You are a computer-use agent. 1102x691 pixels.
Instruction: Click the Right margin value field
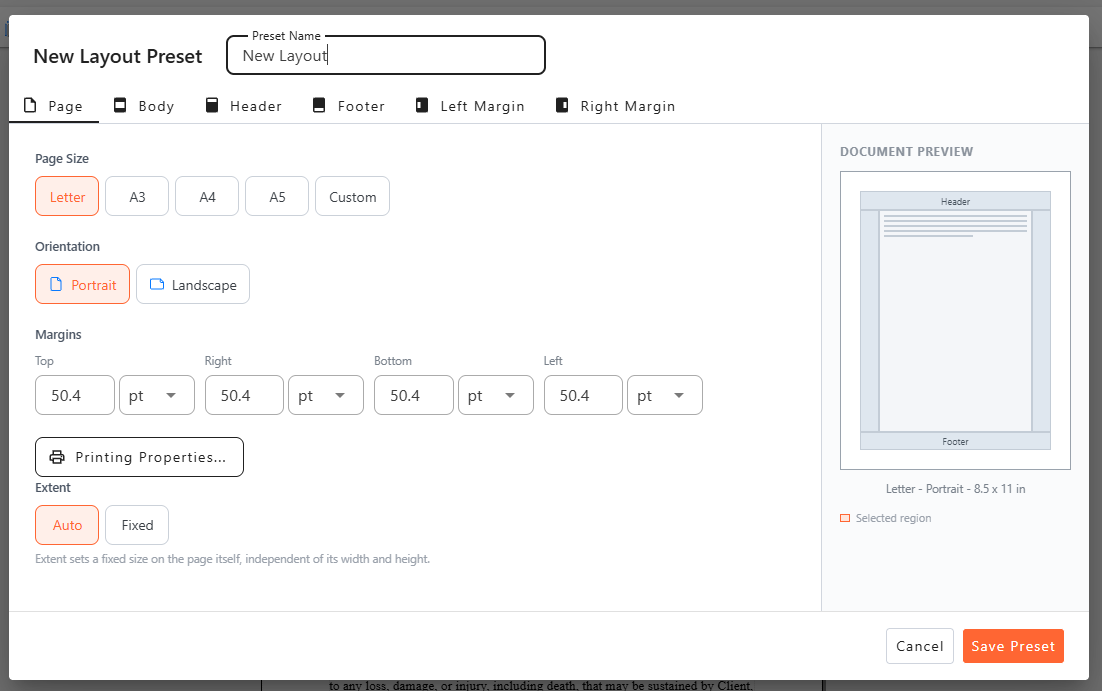point(244,395)
